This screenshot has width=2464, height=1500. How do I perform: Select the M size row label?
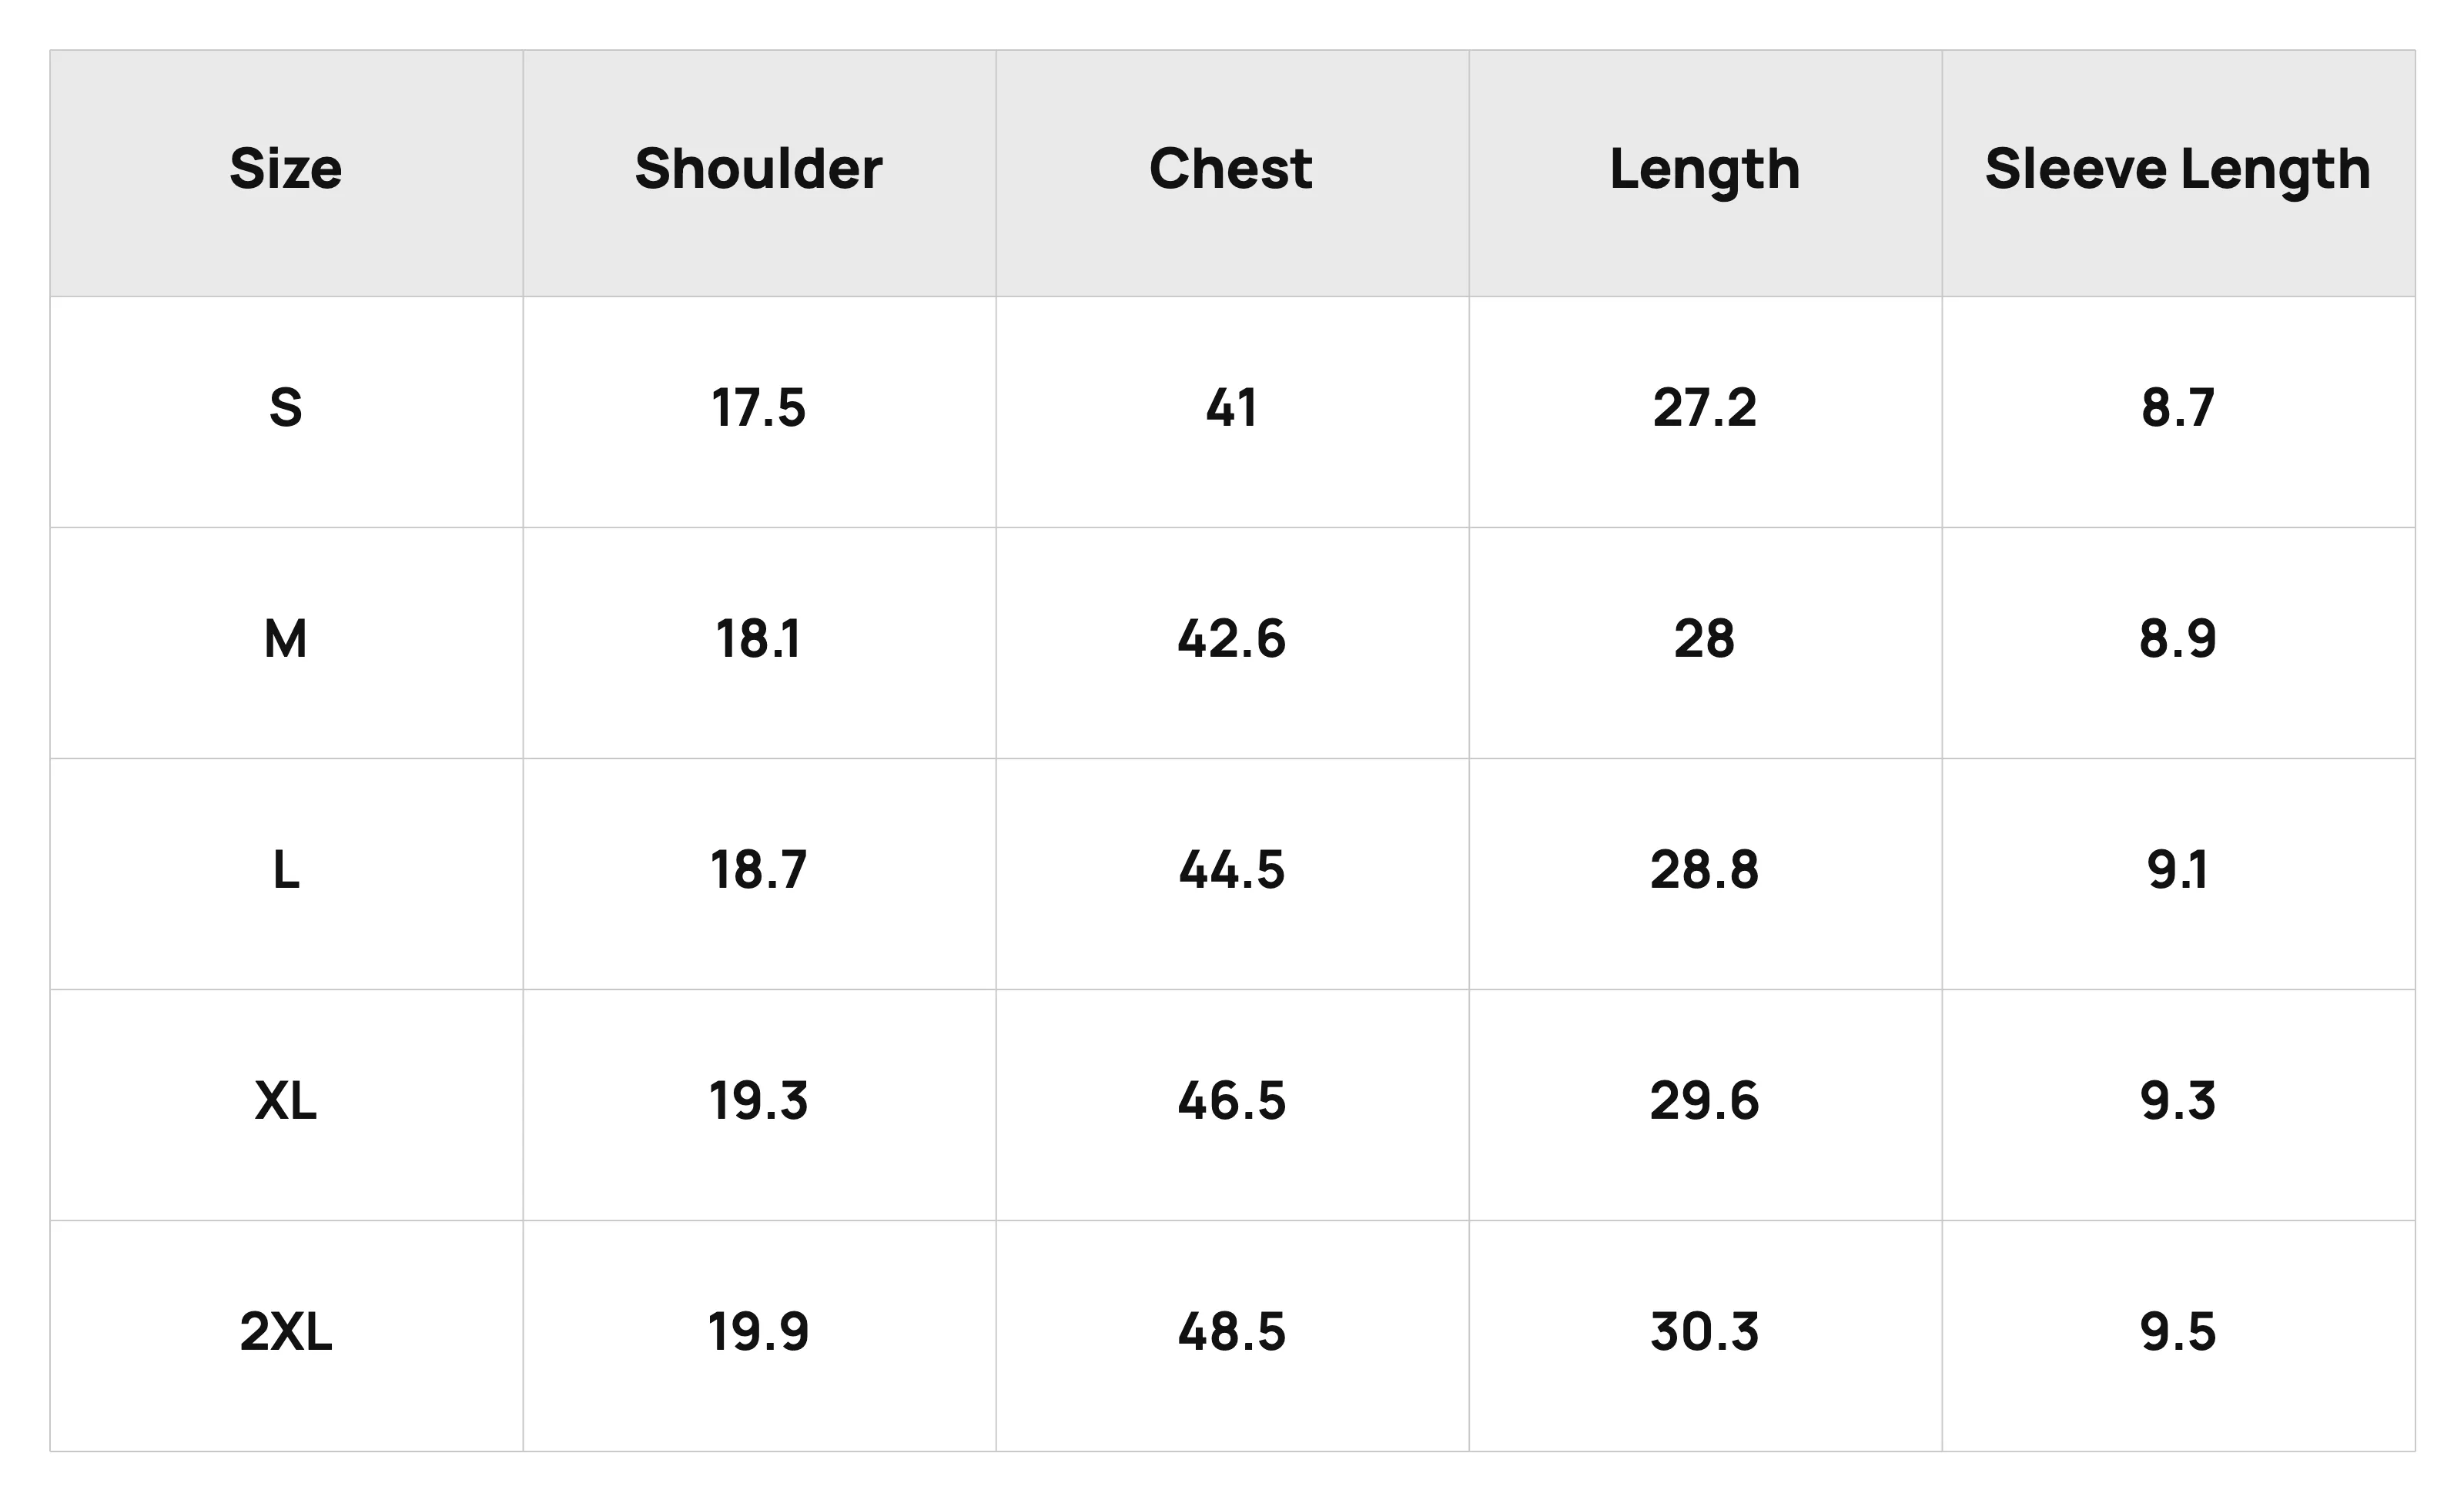coord(286,639)
